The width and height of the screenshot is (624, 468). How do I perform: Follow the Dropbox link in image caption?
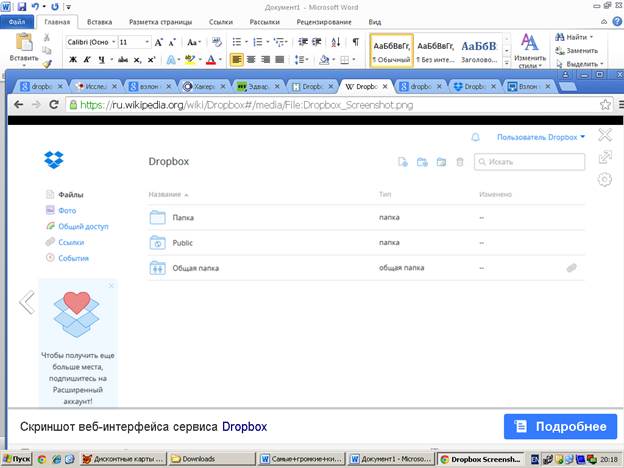(244, 427)
